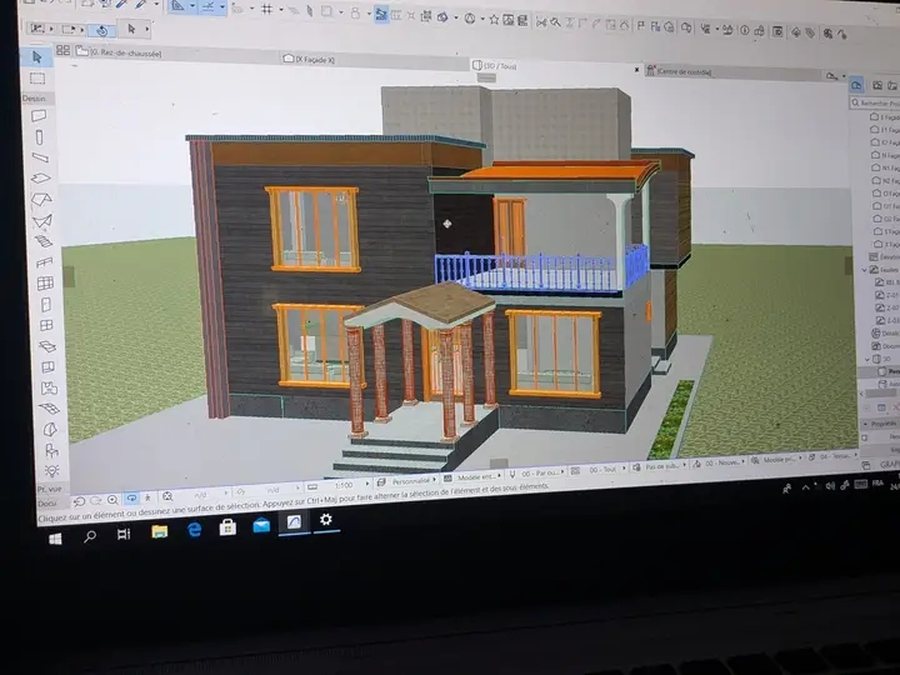900x675 pixels.
Task: Open Task View on taskbar
Action: (x=123, y=534)
